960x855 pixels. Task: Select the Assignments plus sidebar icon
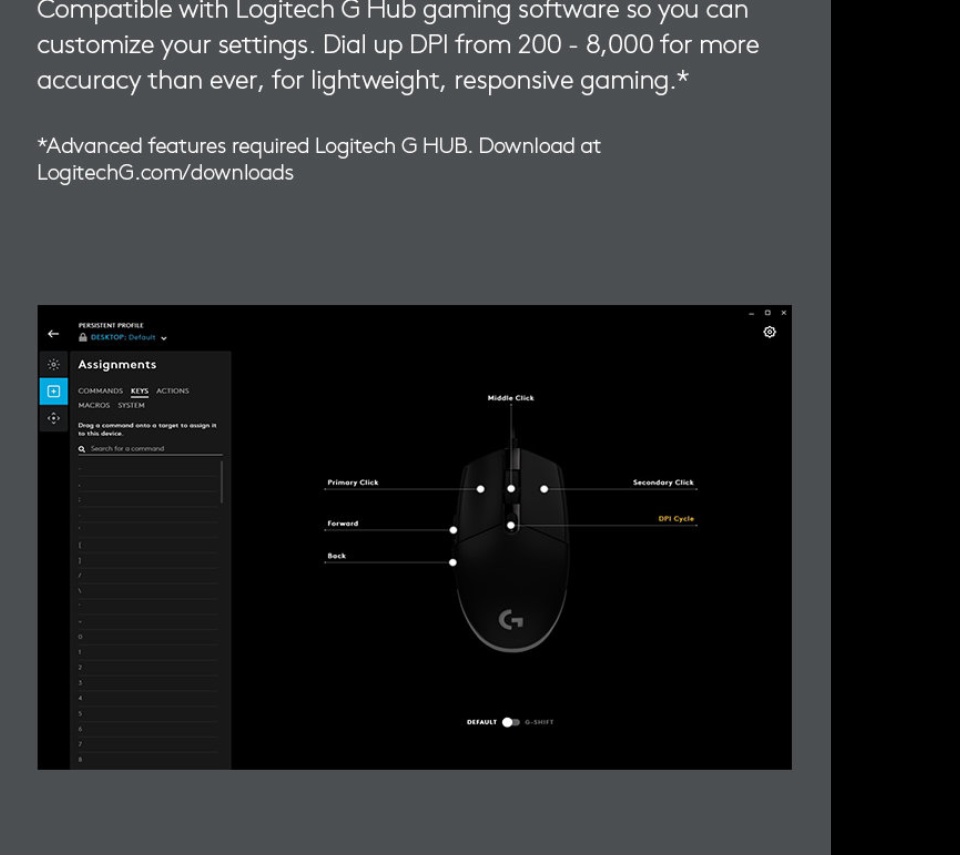(53, 391)
